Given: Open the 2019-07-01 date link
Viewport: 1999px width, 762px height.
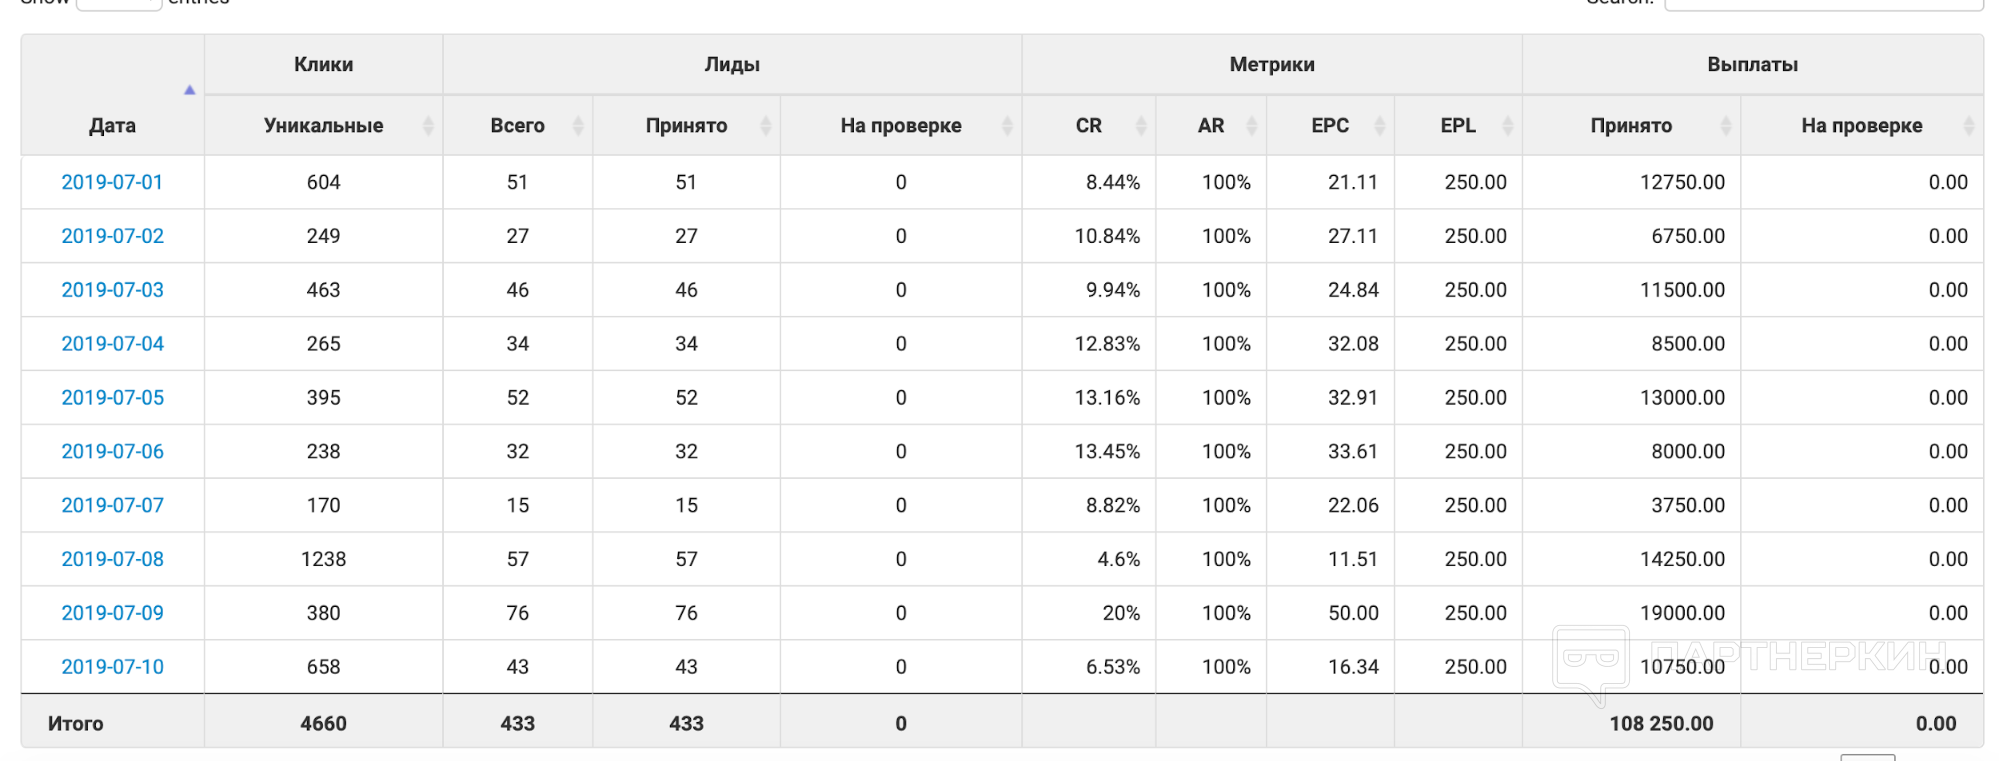Looking at the screenshot, I should coord(112,182).
